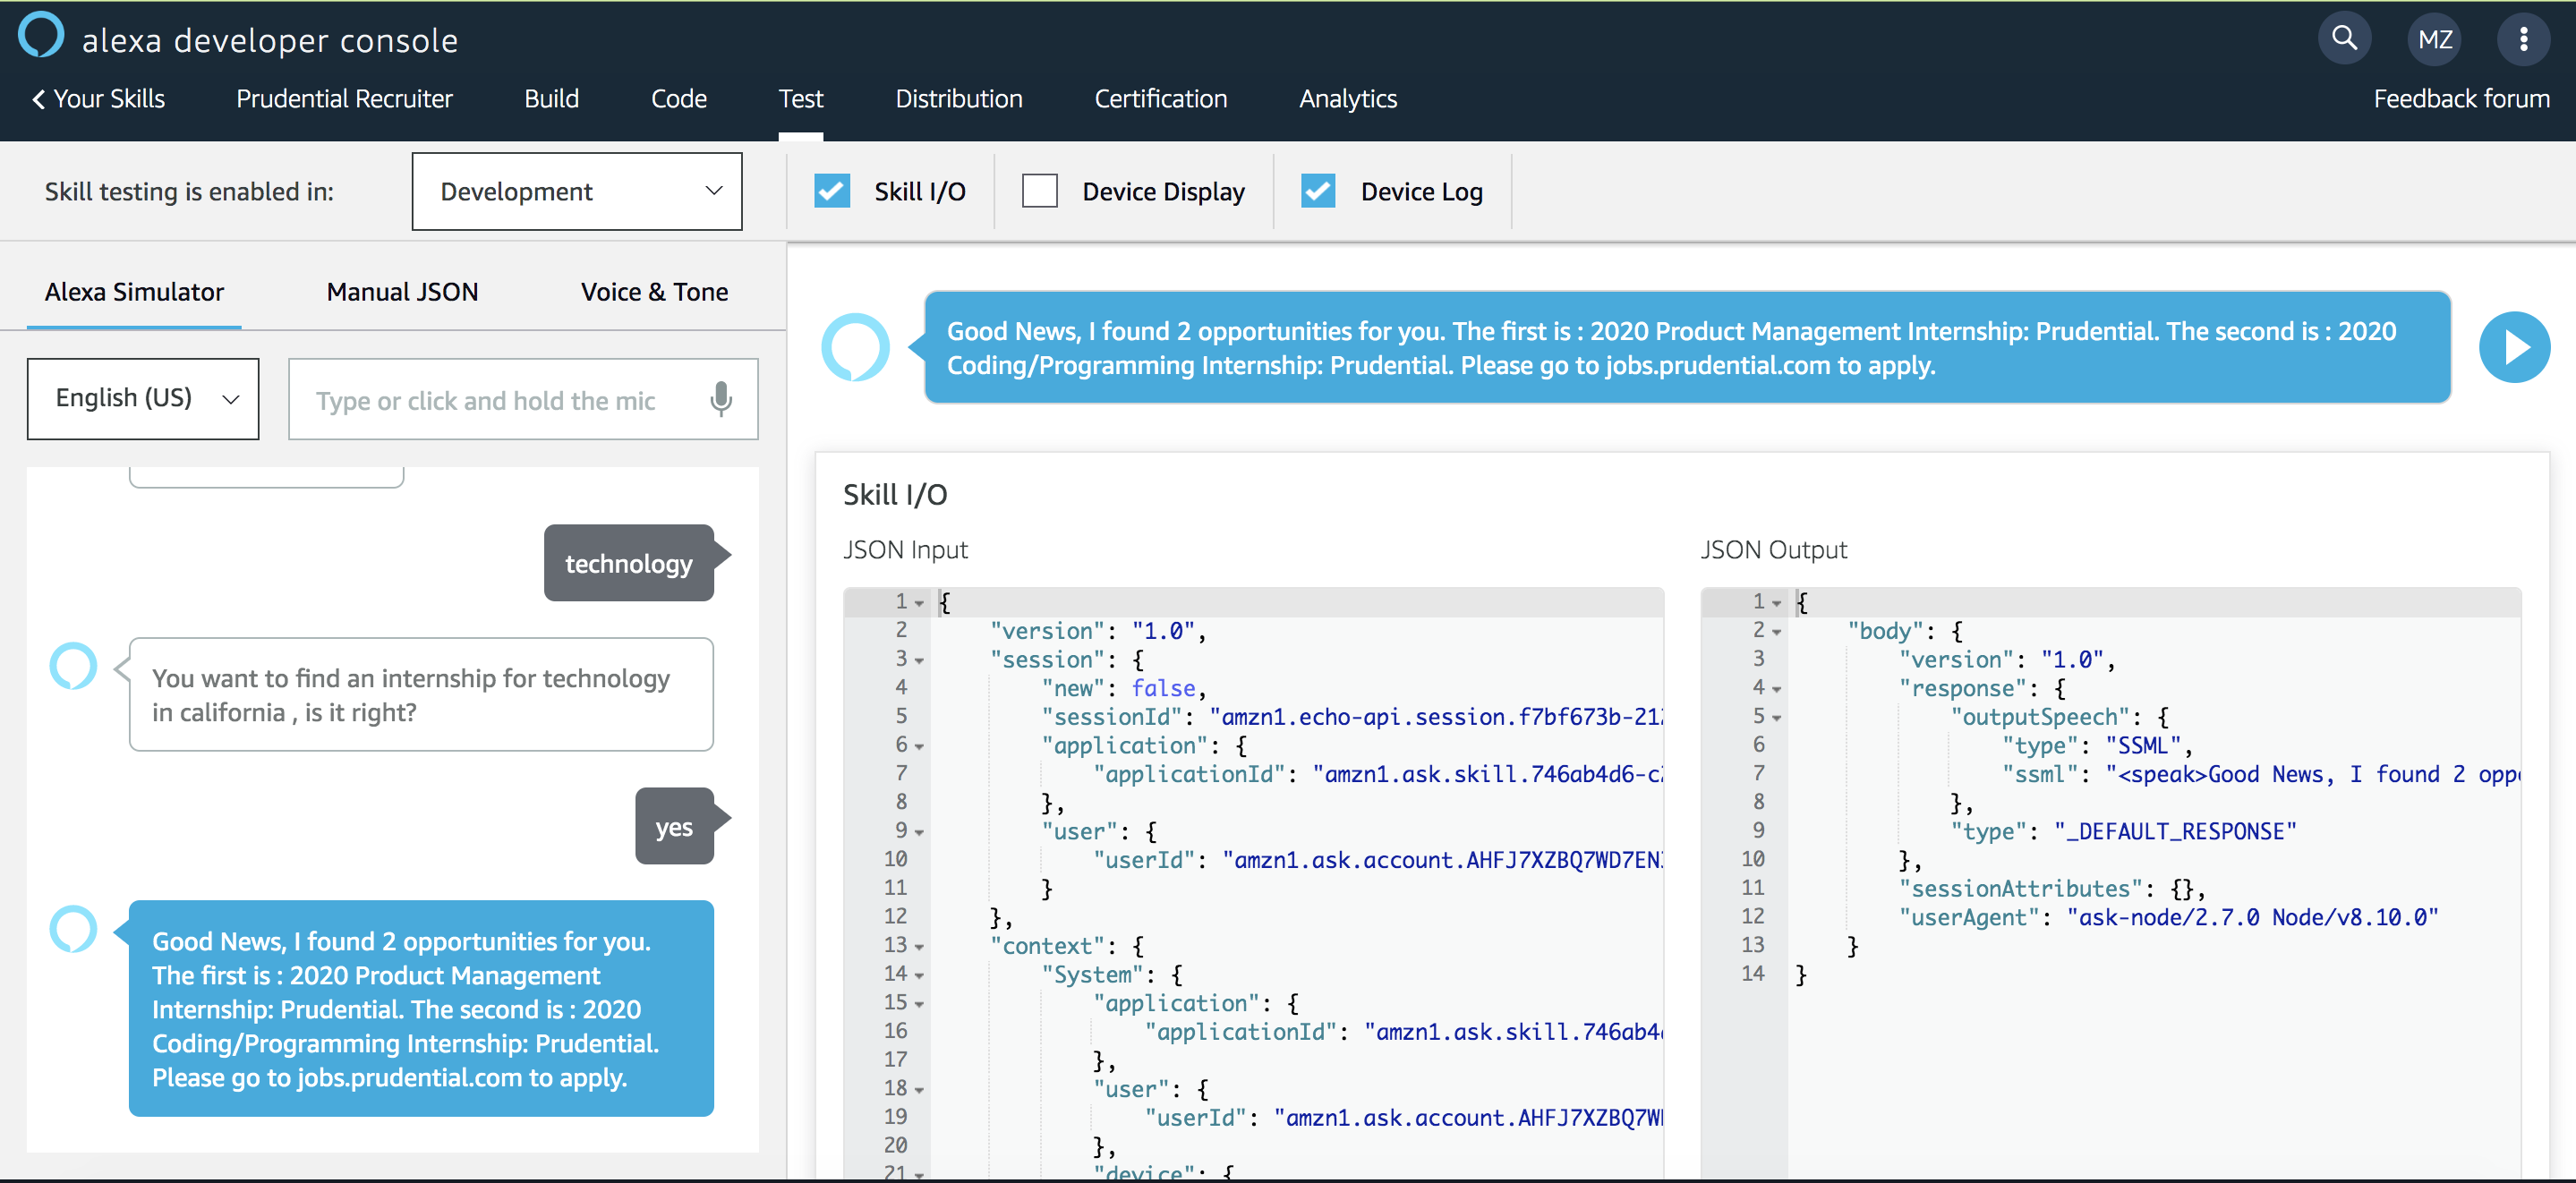Enable the Device Display checkbox
2576x1183 pixels.
click(x=1039, y=191)
